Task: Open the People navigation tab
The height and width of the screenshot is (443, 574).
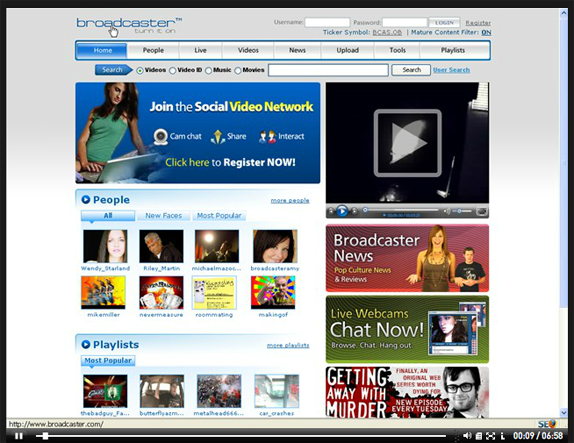Action: pos(153,51)
